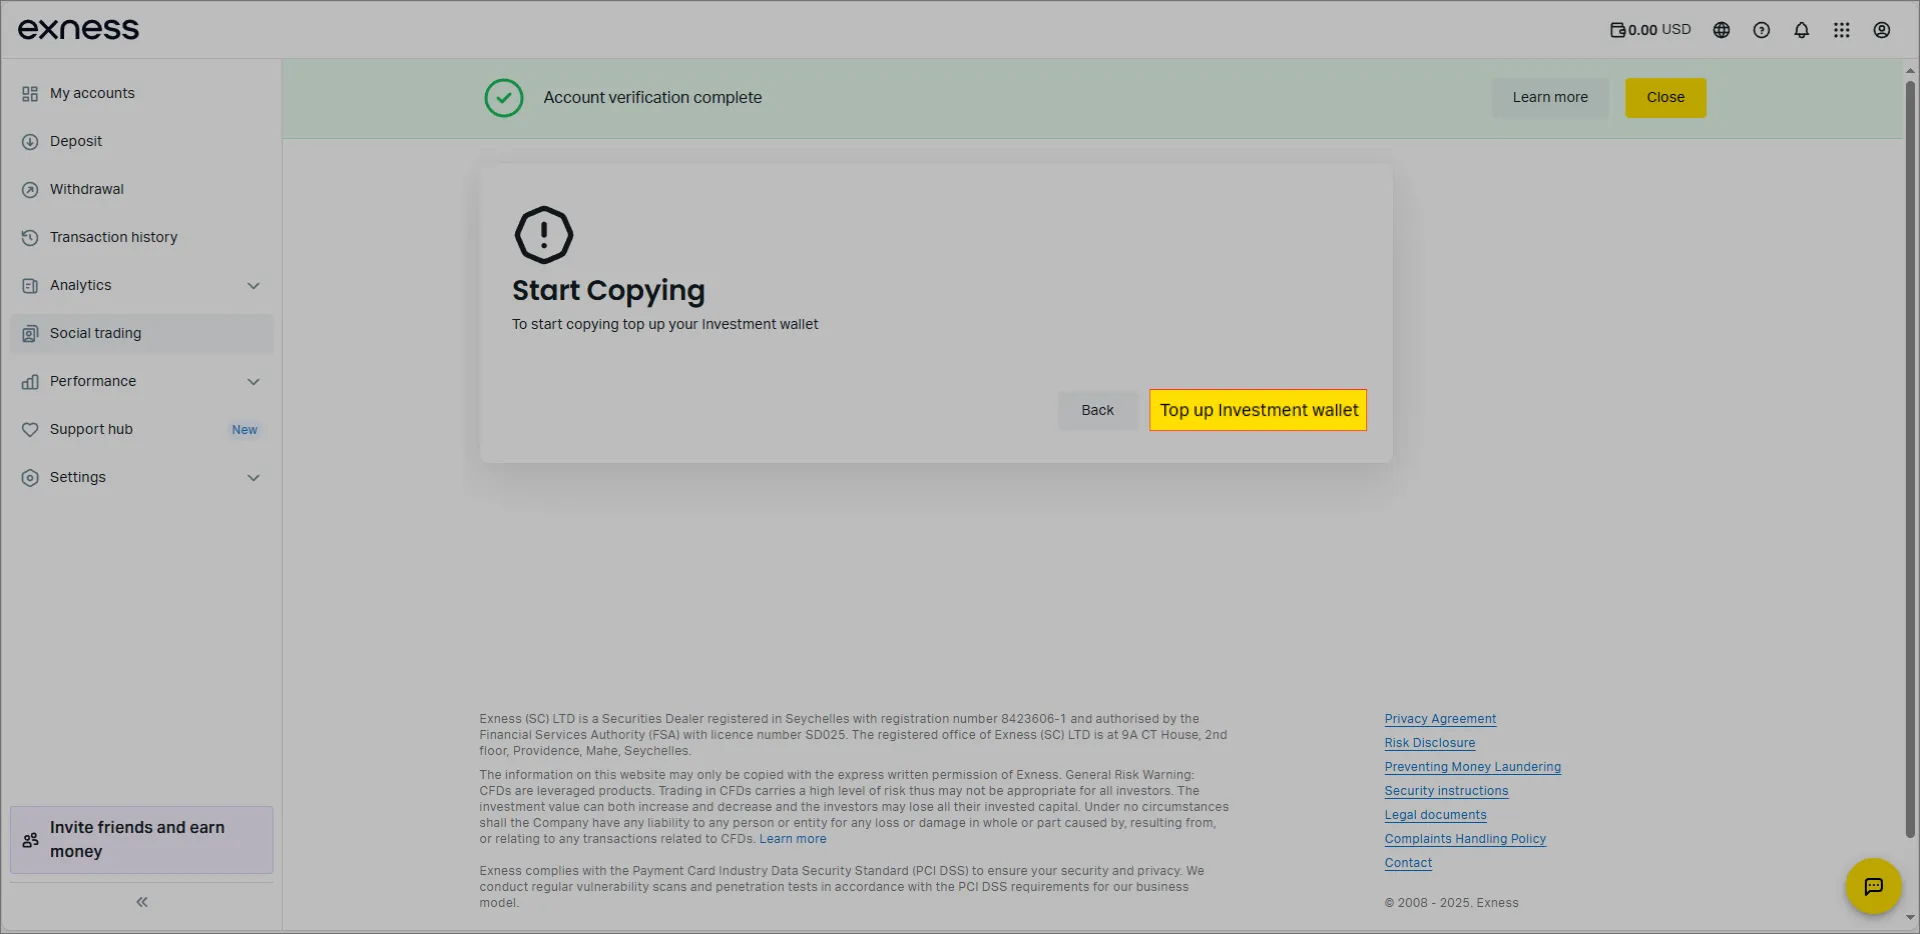Click the My accounts grid icon

tap(30, 93)
